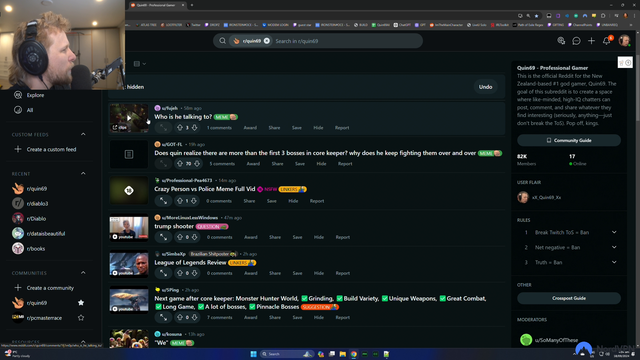This screenshot has width=640, height=360.
Task: Collapse the Custom Feeds section
Action: (x=83, y=134)
